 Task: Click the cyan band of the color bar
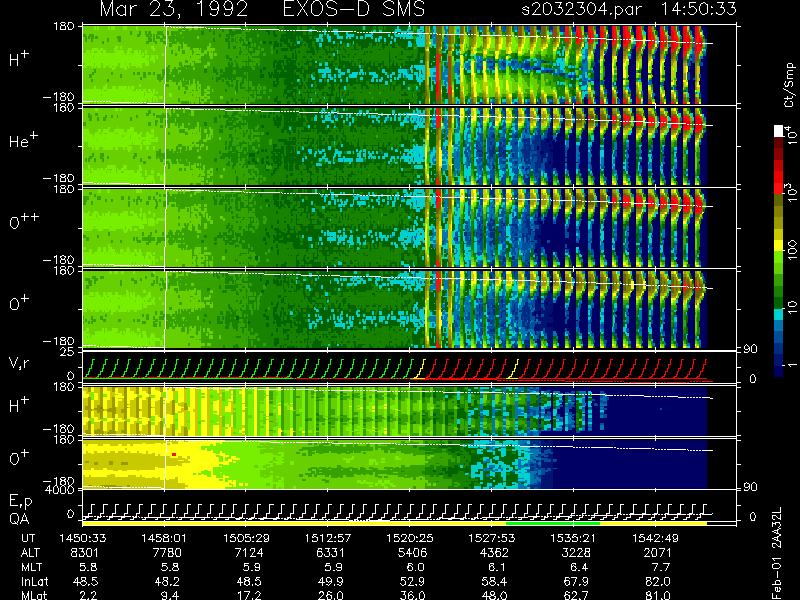click(x=779, y=315)
